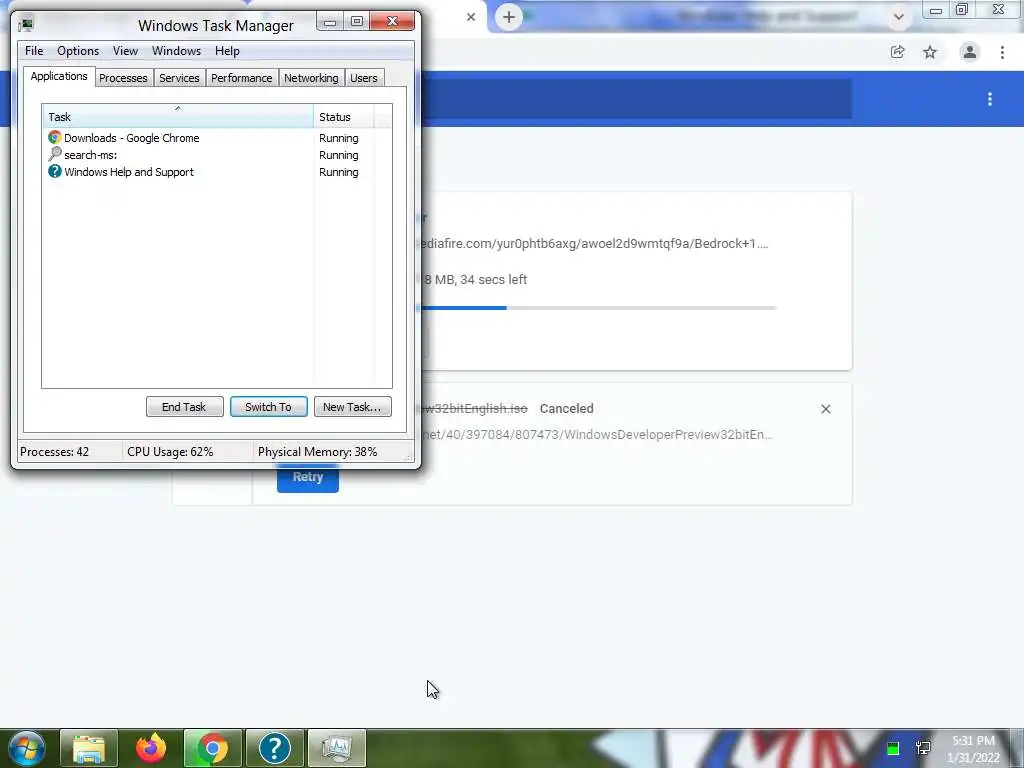Click the Processes: 42 status bar entry
The width and height of the screenshot is (1024, 768).
tap(55, 452)
